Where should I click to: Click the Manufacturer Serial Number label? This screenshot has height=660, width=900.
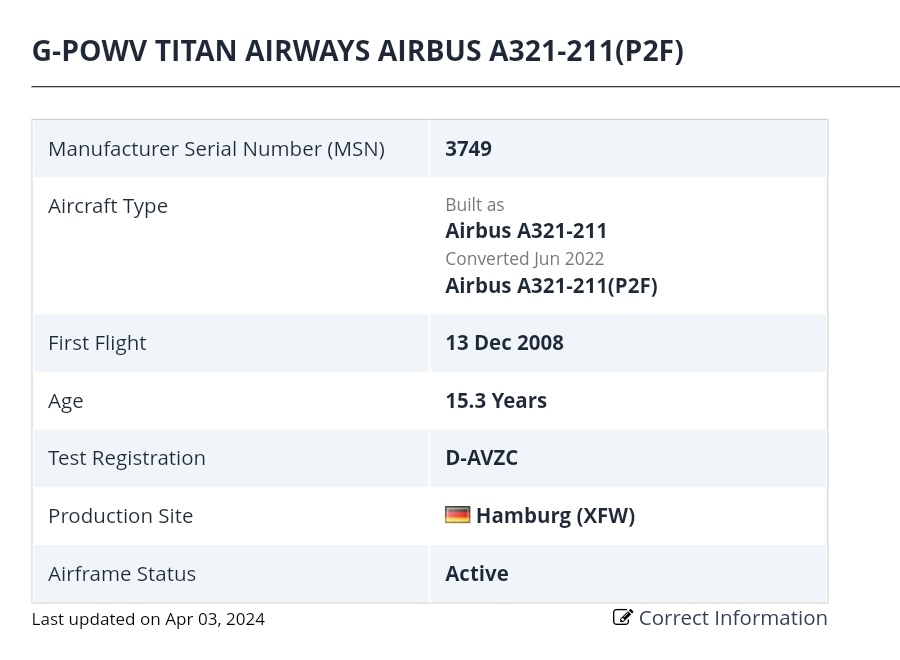click(x=216, y=149)
